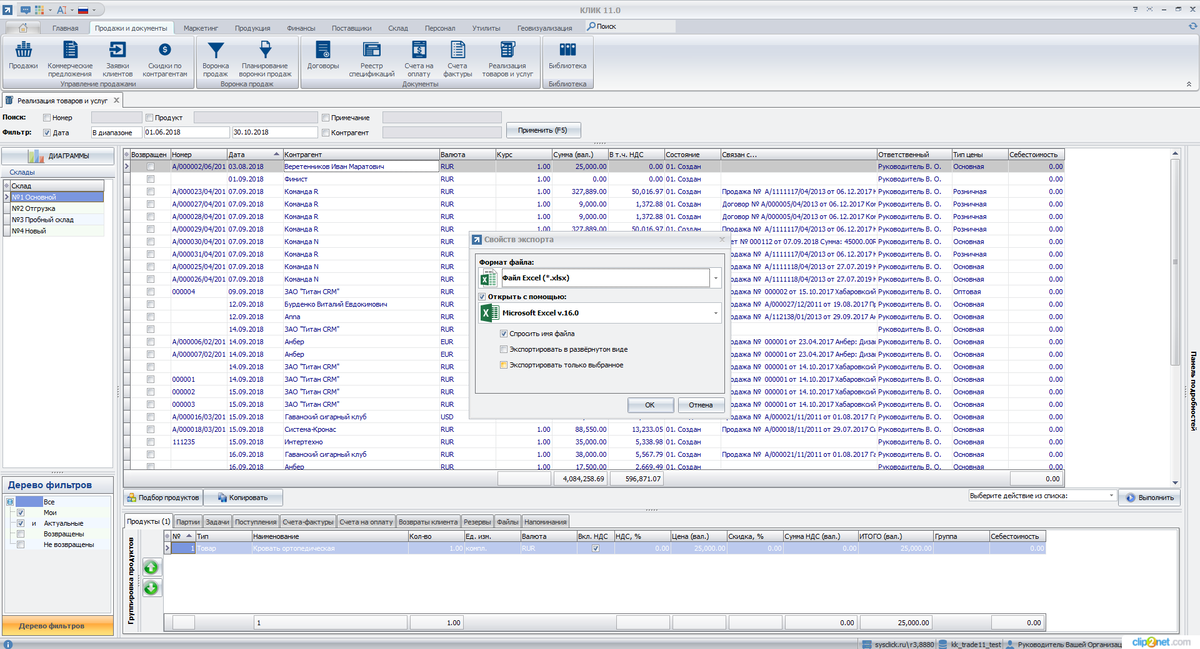Screen dimensions: 1200x649
Task: Open the В диапазоне date mode dropdown
Action: tap(115, 132)
